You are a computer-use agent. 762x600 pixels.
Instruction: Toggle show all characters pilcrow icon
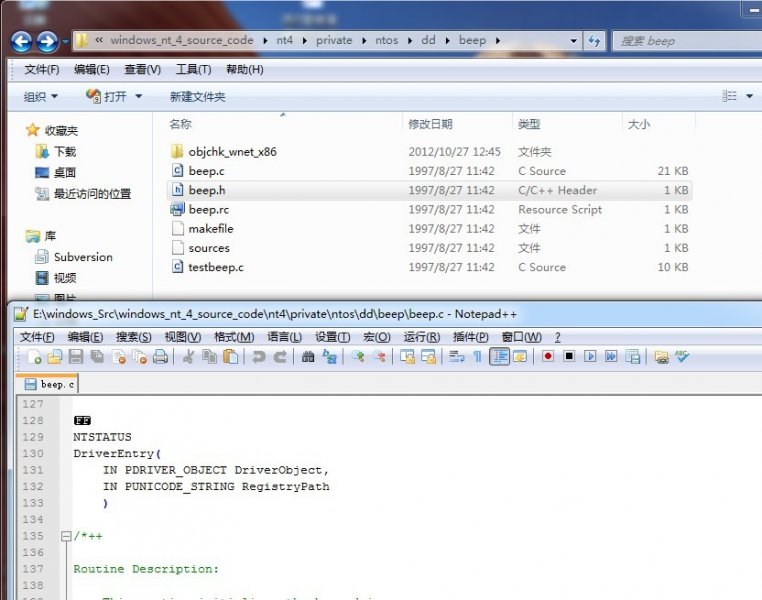click(478, 357)
